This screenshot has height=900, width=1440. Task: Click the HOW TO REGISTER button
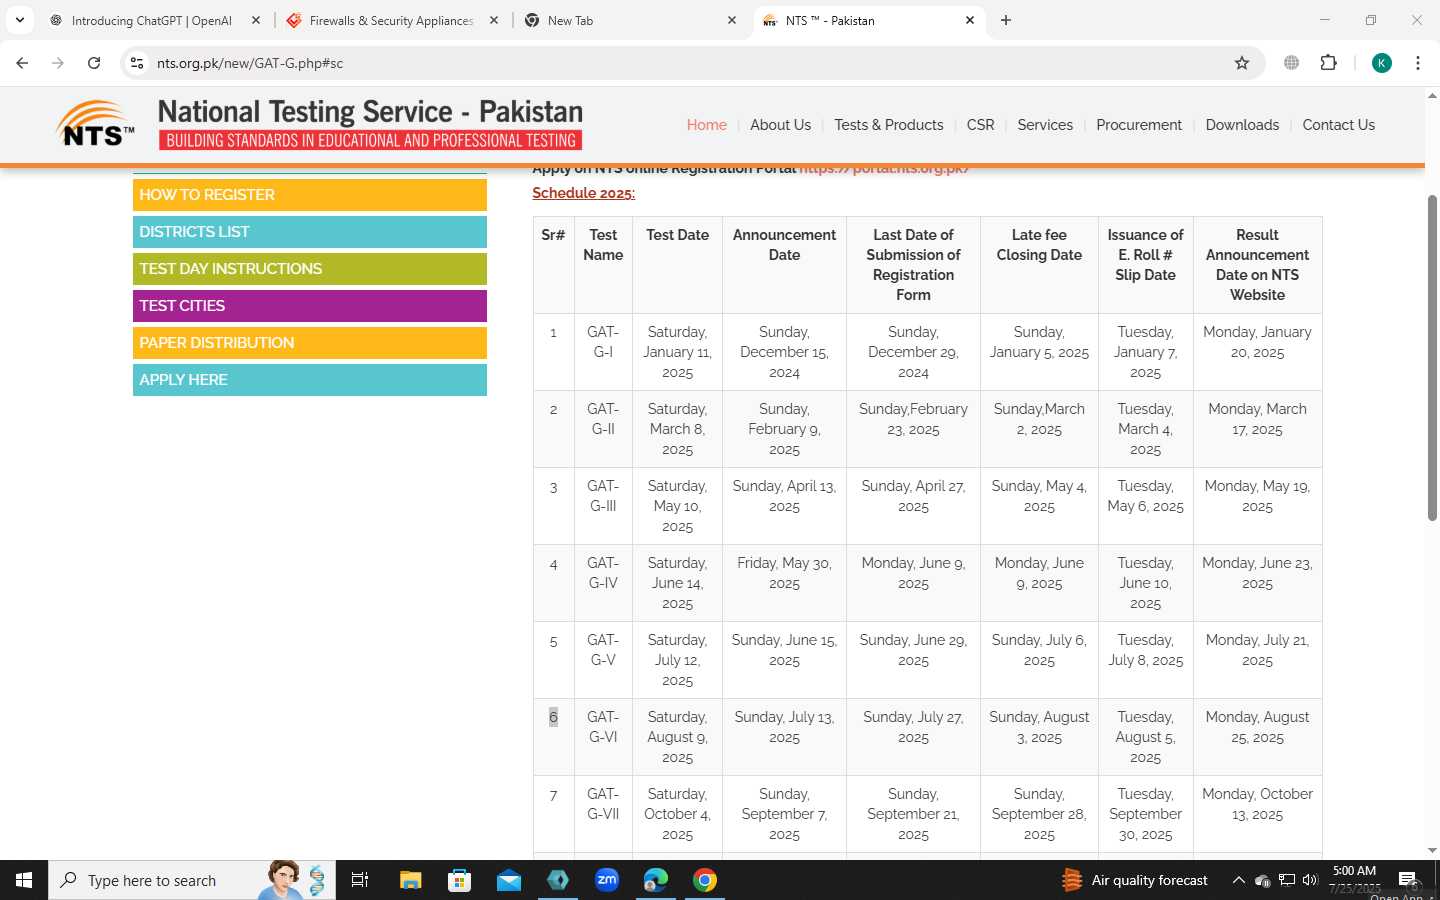[x=310, y=195]
